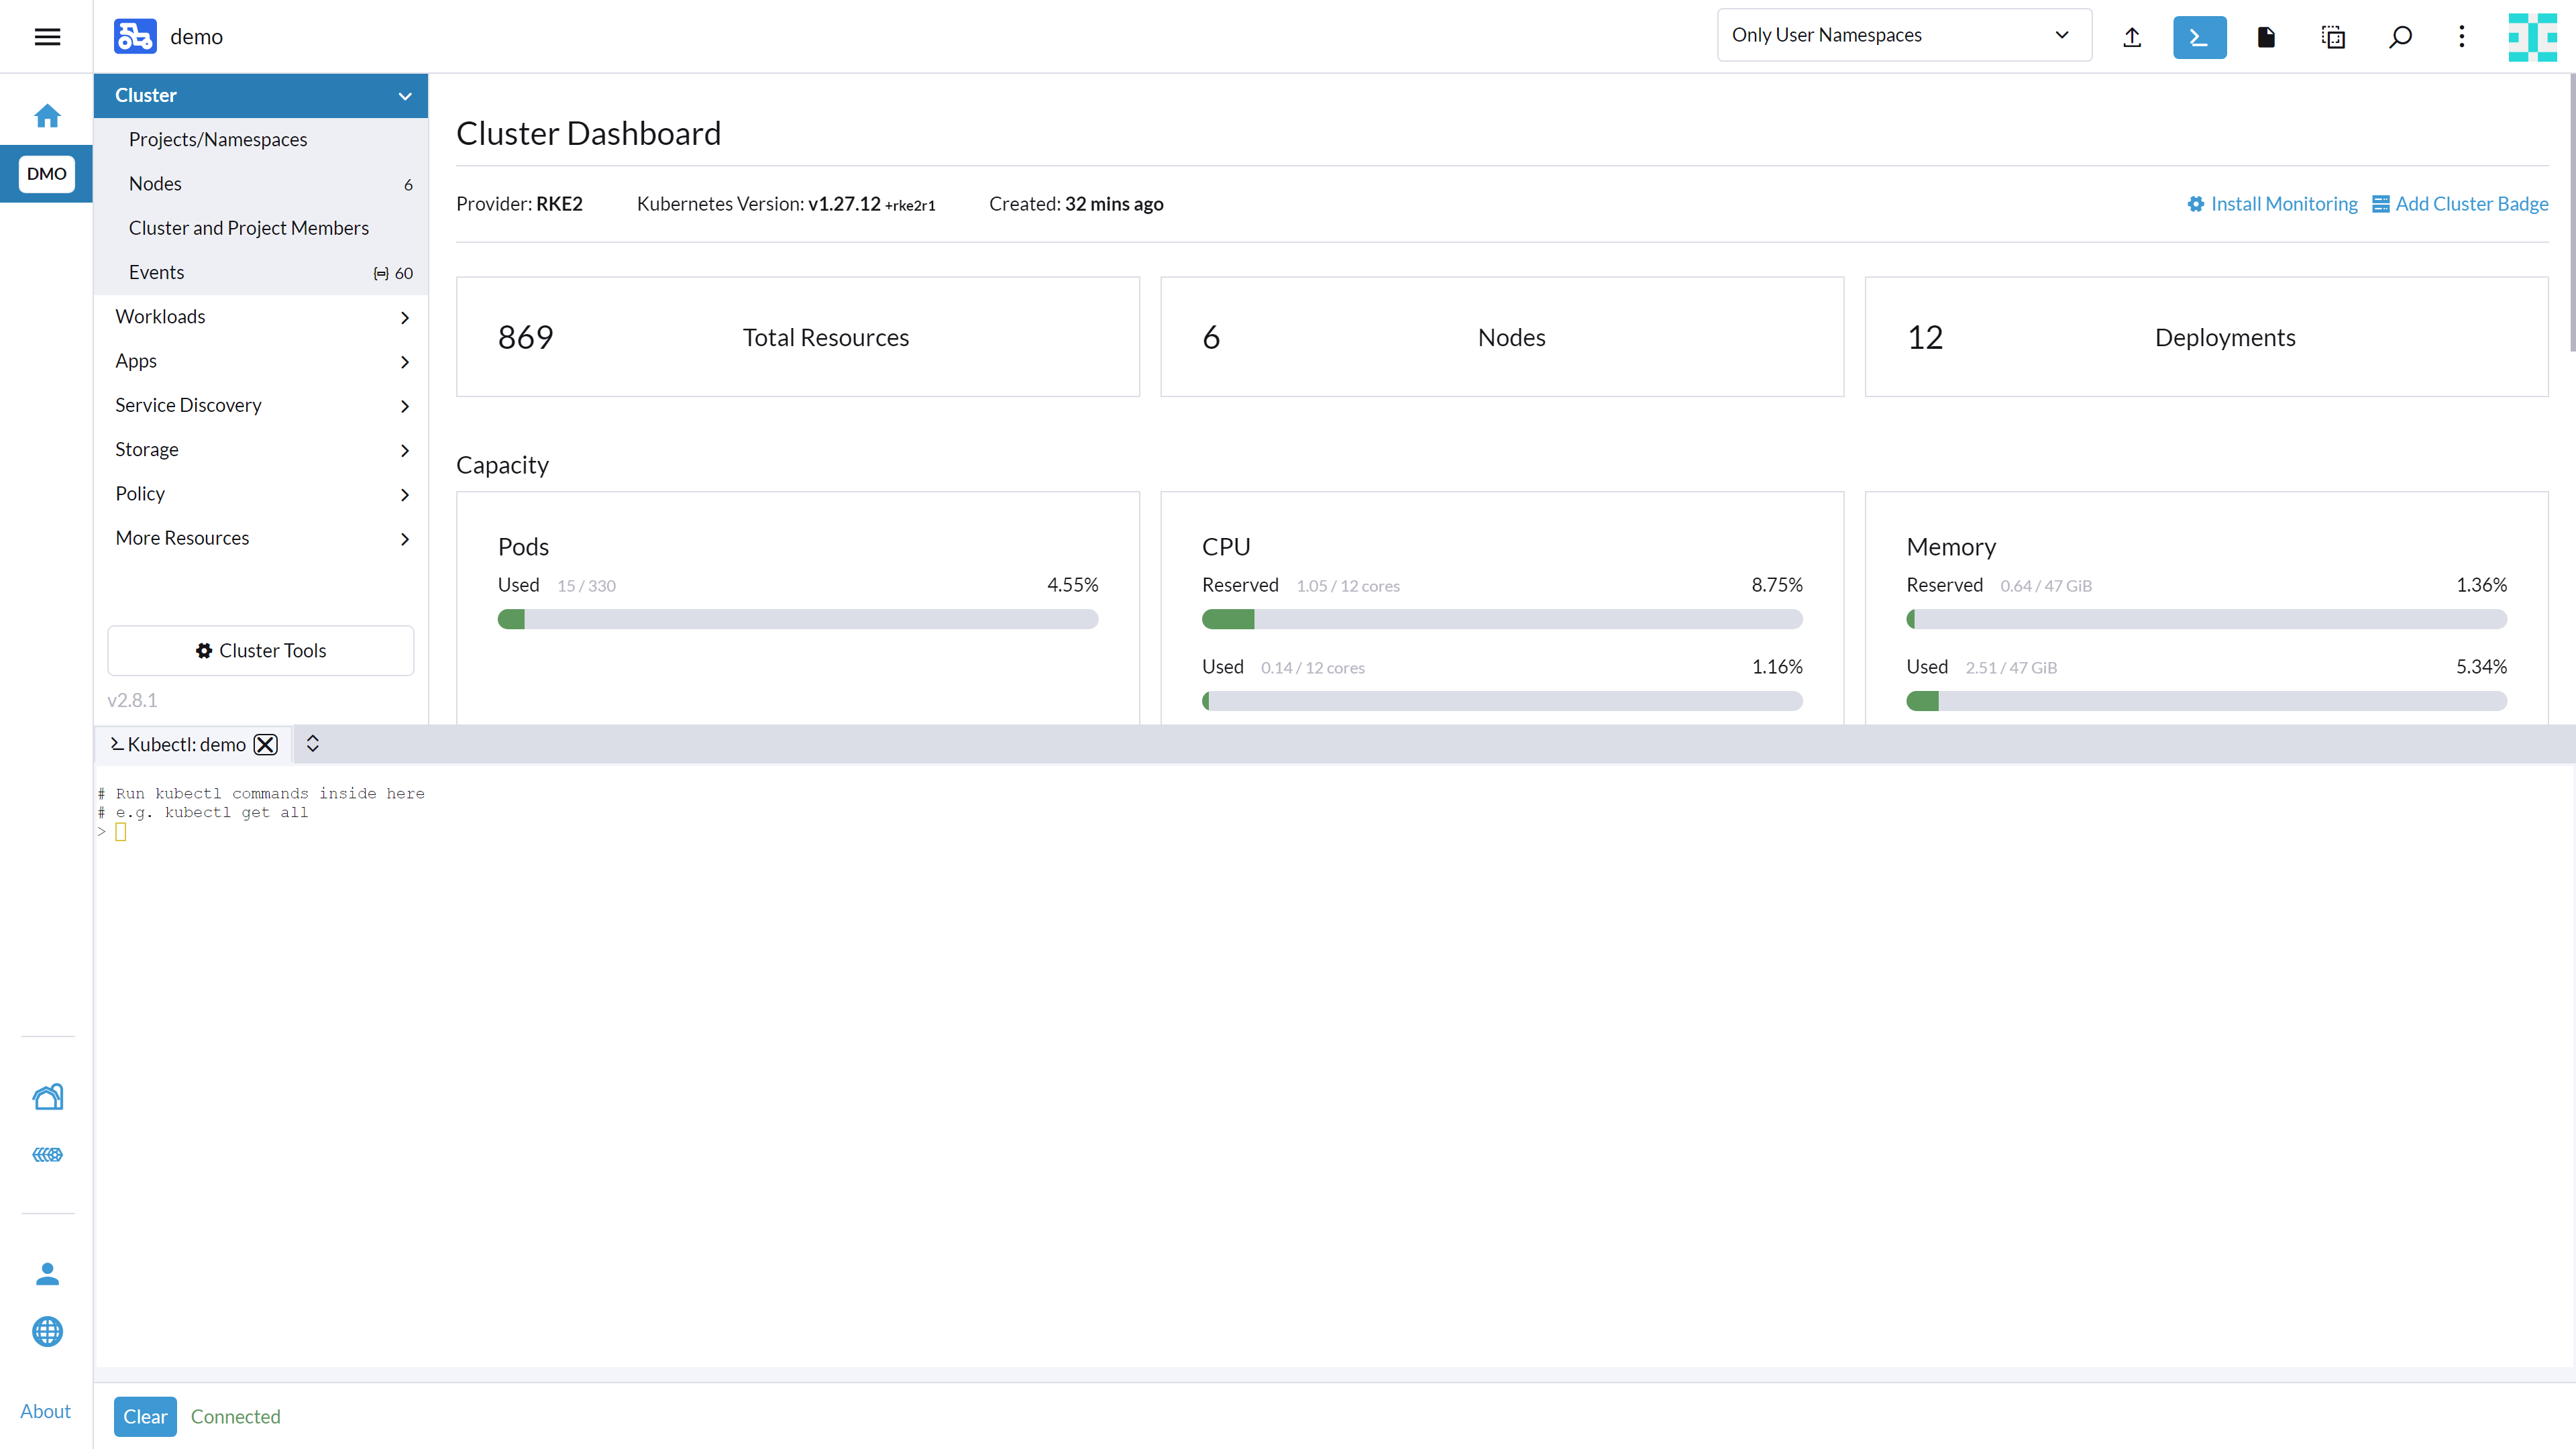
Task: Expand the Workloads menu section
Action: click(261, 317)
